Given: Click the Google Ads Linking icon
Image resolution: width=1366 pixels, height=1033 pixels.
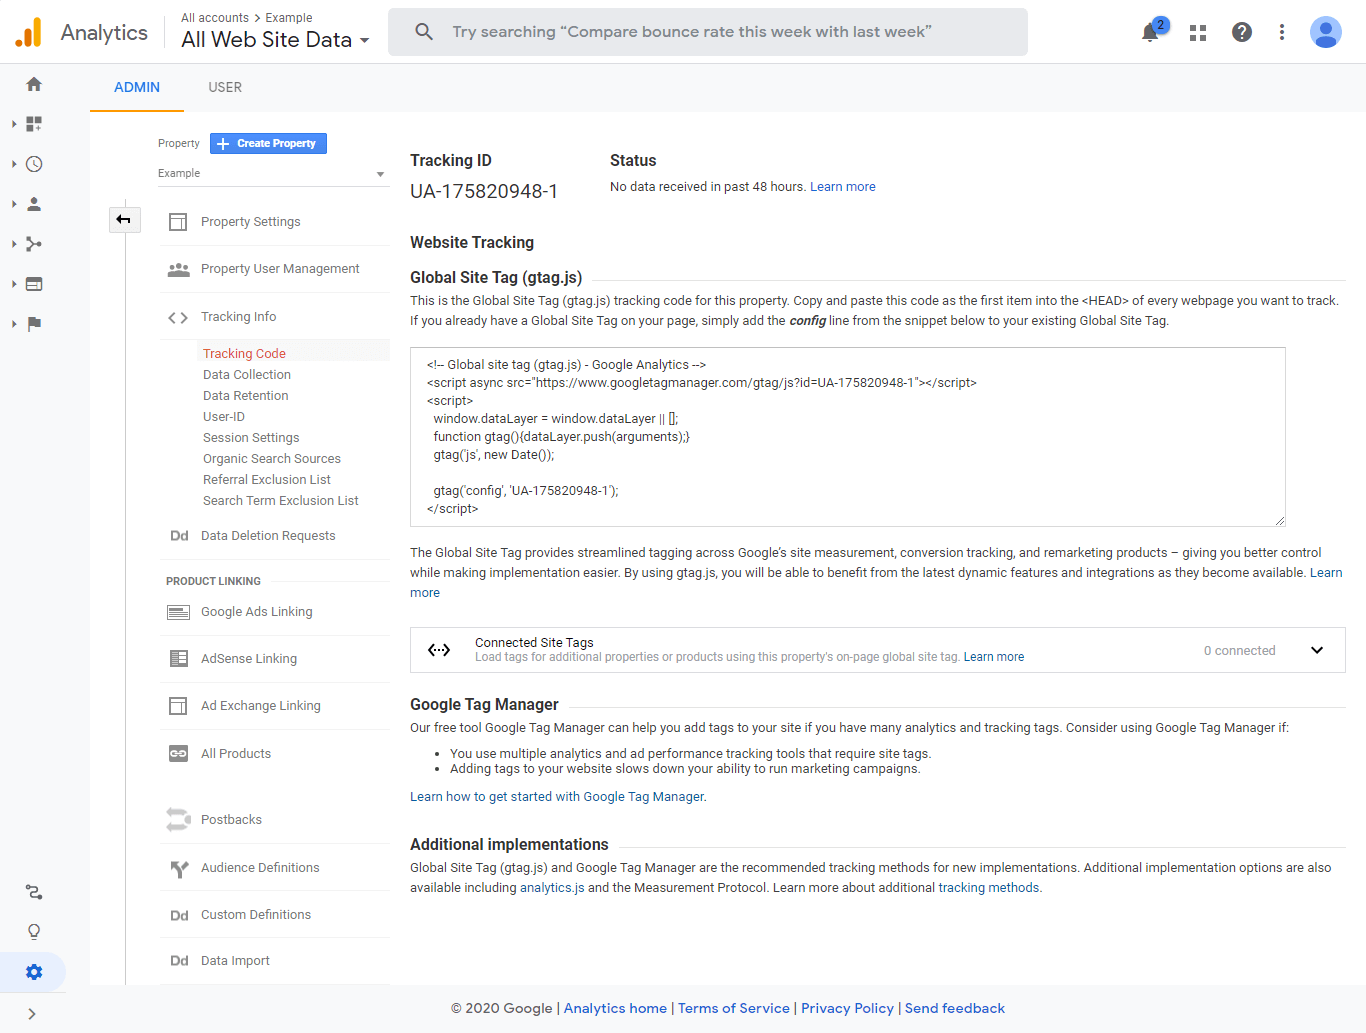Looking at the screenshot, I should pos(178,612).
